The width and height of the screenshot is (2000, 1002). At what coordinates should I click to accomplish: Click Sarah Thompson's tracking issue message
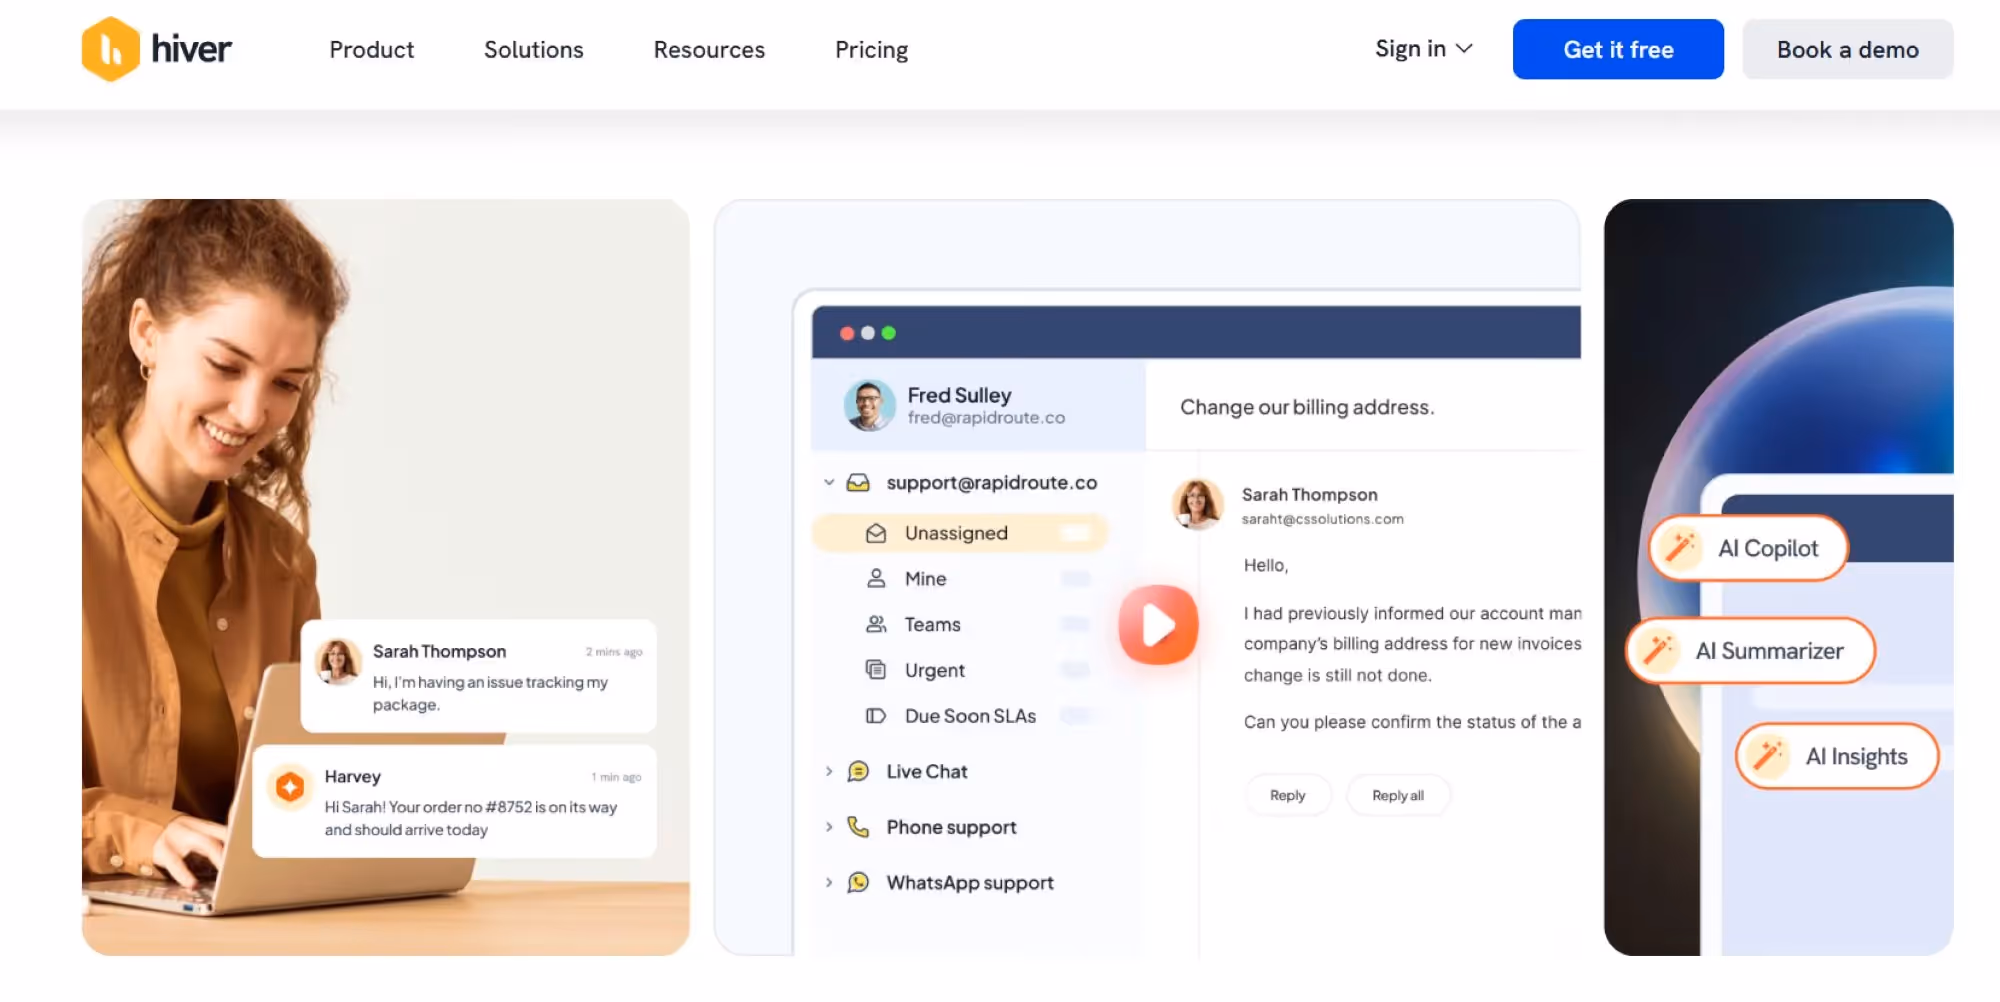coord(479,676)
